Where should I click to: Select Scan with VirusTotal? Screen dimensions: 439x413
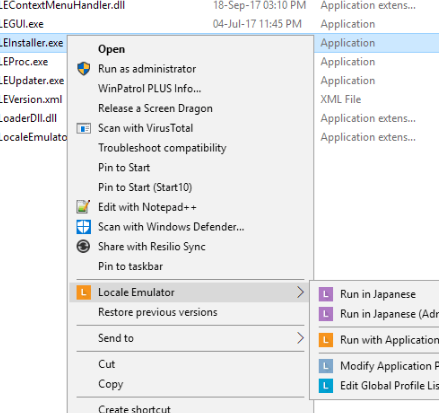coord(146,128)
